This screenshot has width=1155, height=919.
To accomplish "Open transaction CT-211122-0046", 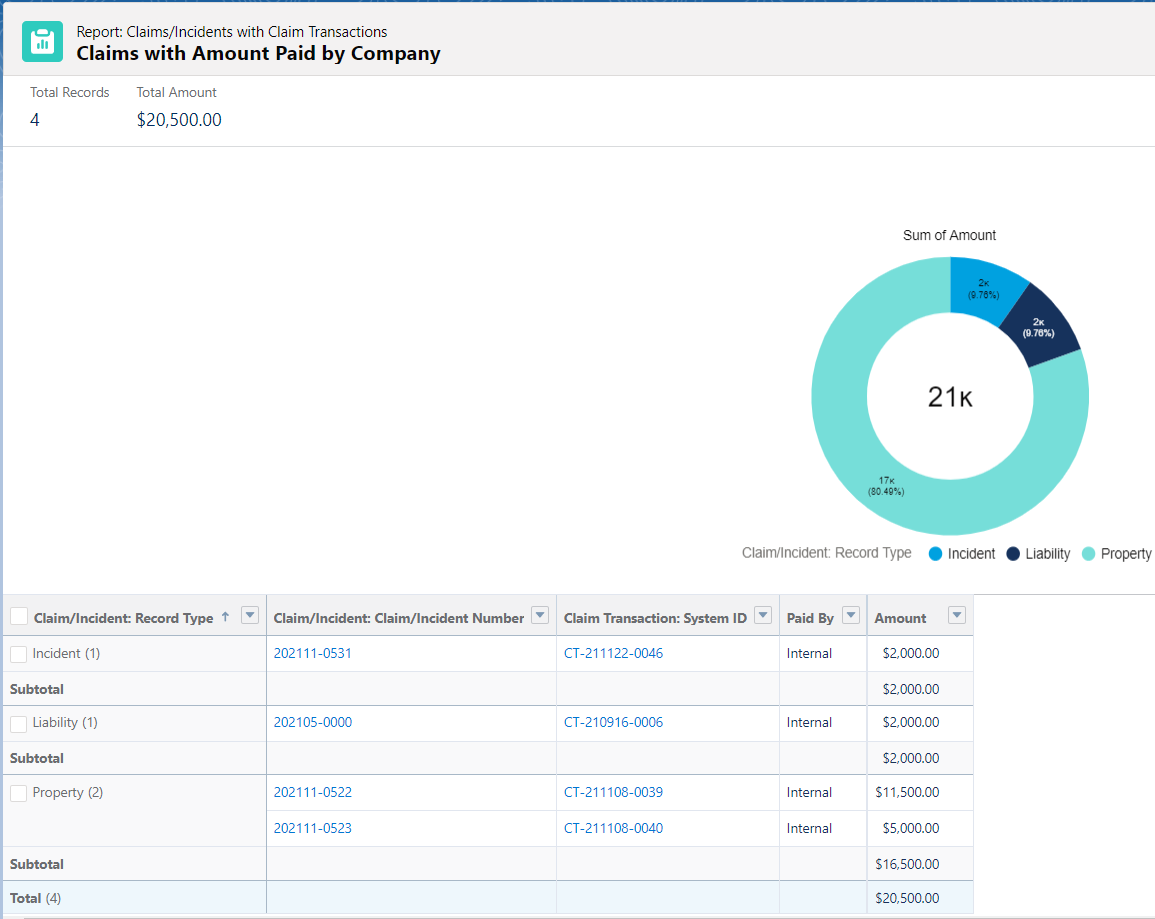I will [613, 653].
